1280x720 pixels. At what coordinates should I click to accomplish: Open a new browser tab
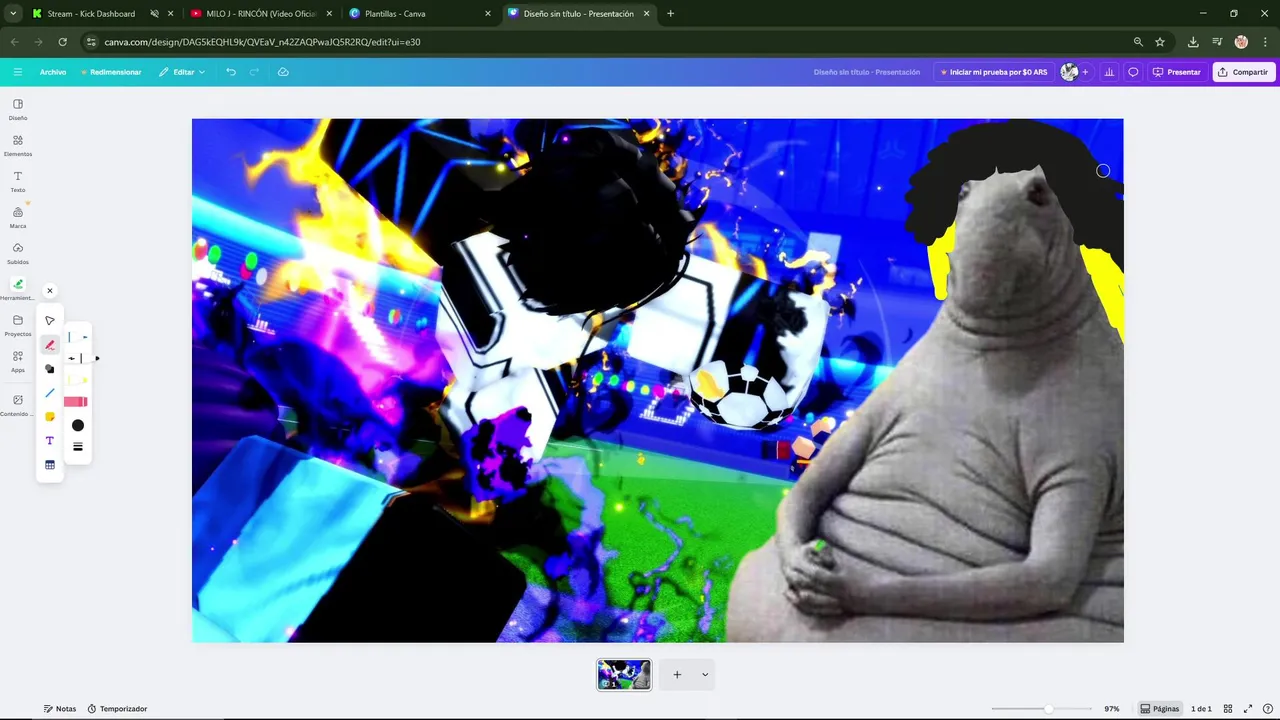(x=670, y=14)
